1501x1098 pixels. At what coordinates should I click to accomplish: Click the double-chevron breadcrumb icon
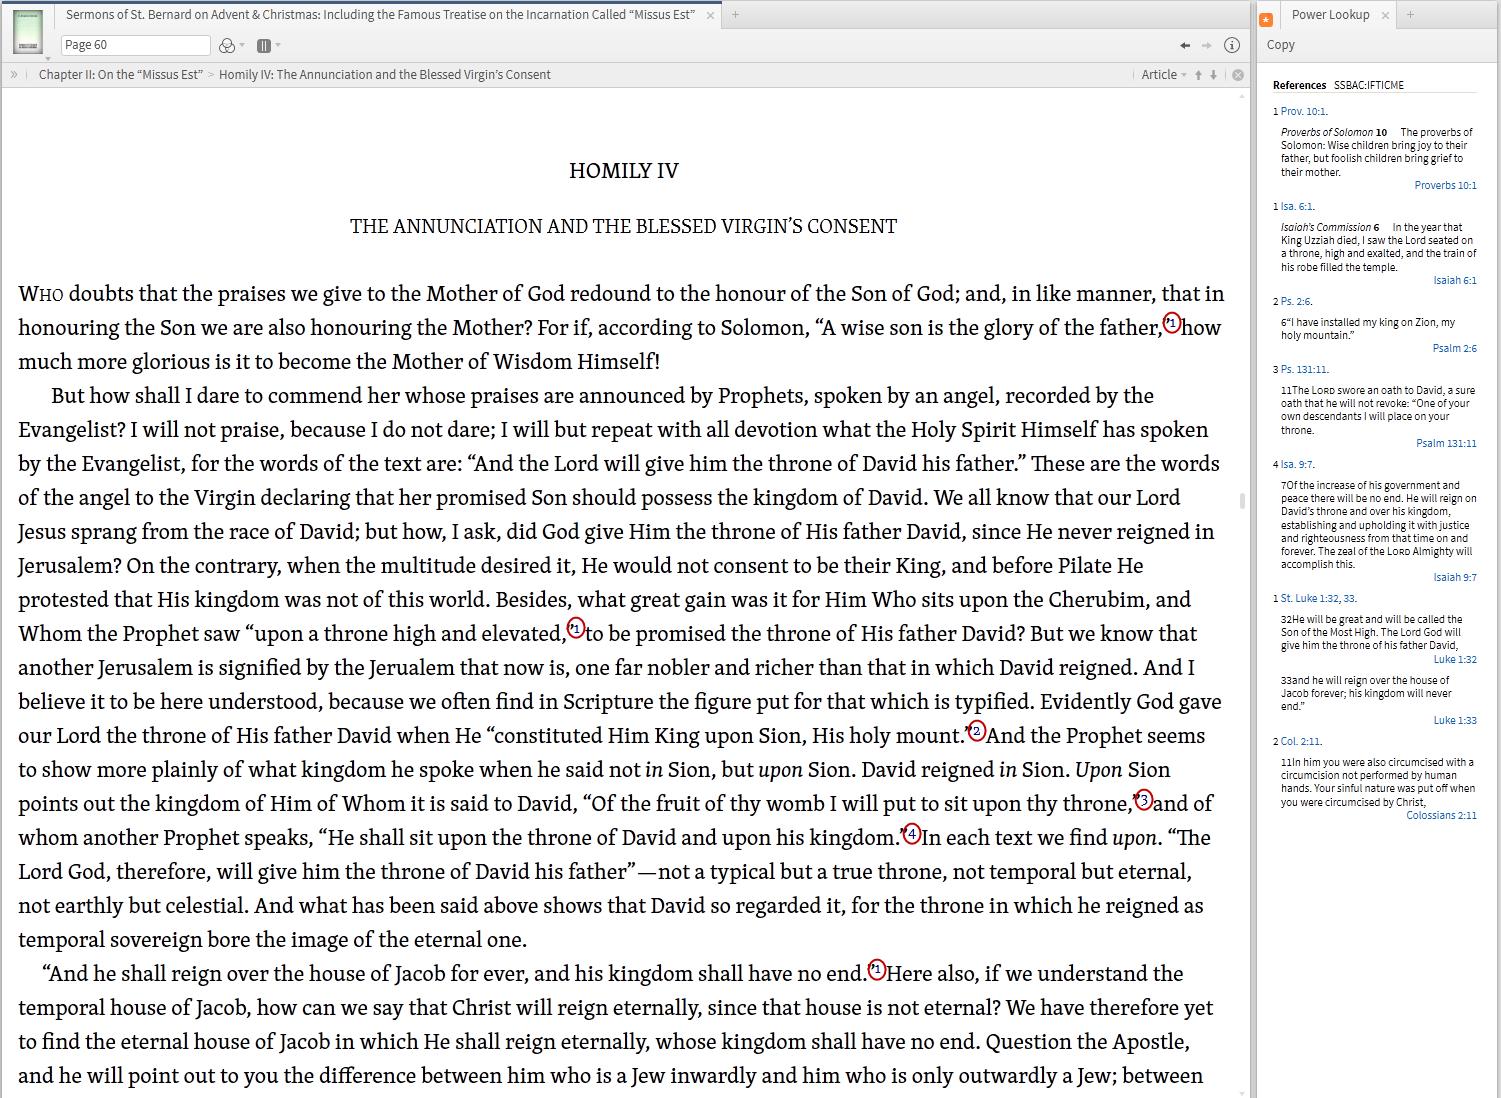[14, 74]
